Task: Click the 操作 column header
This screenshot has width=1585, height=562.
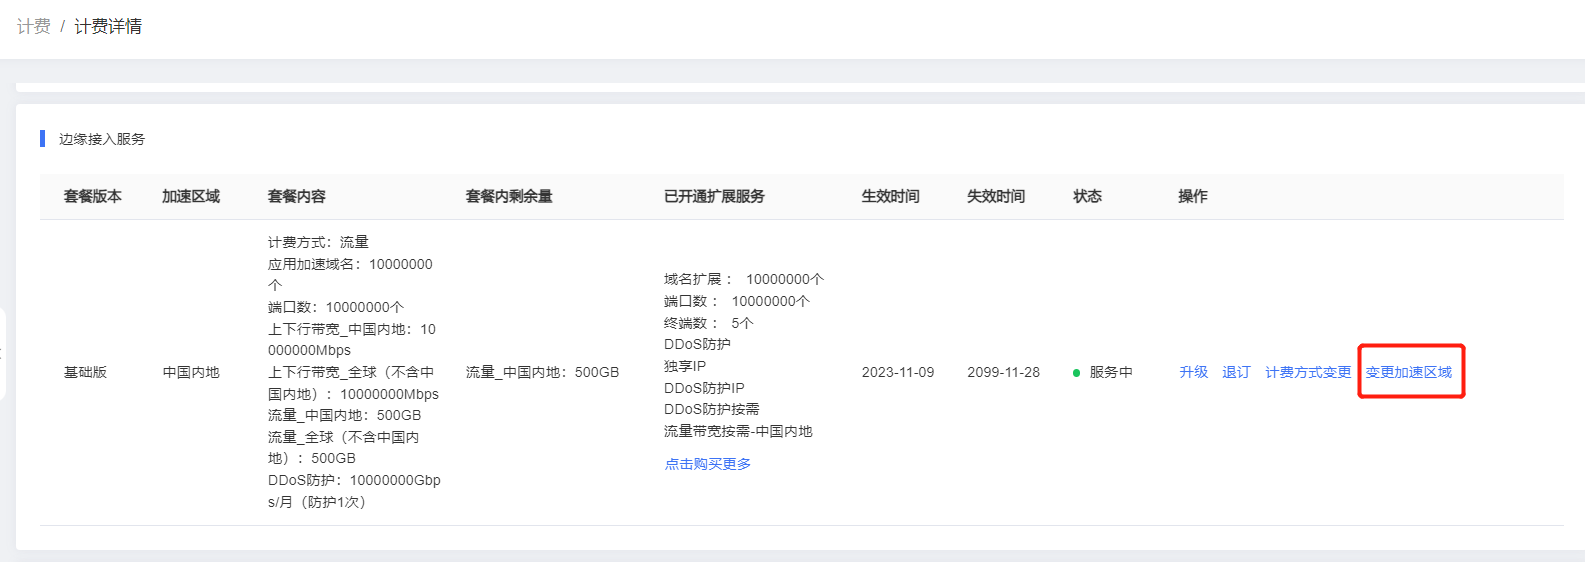Action: (x=1193, y=196)
